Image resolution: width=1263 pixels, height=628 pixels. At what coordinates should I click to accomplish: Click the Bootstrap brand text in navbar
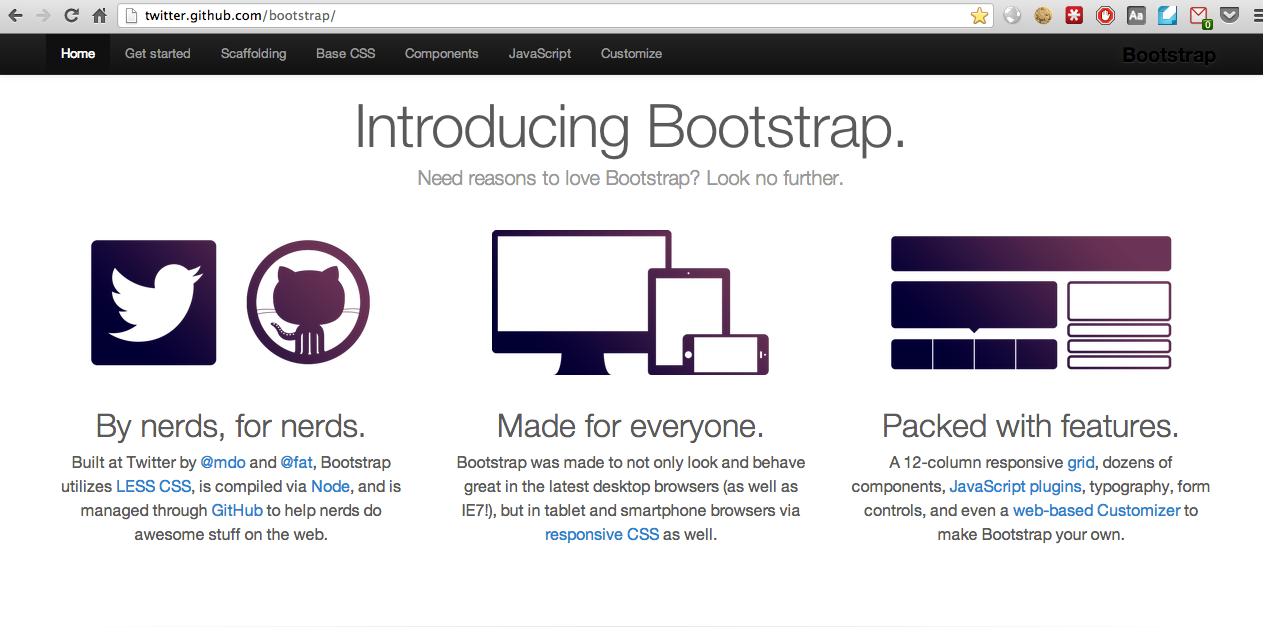[1168, 55]
